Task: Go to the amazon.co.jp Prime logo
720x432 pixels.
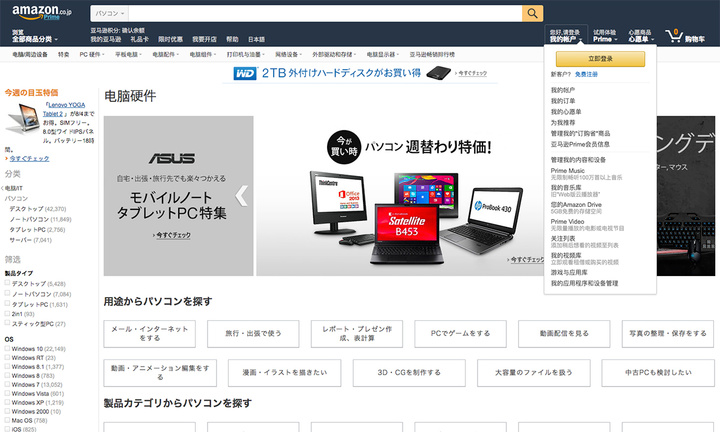Action: 42,12
